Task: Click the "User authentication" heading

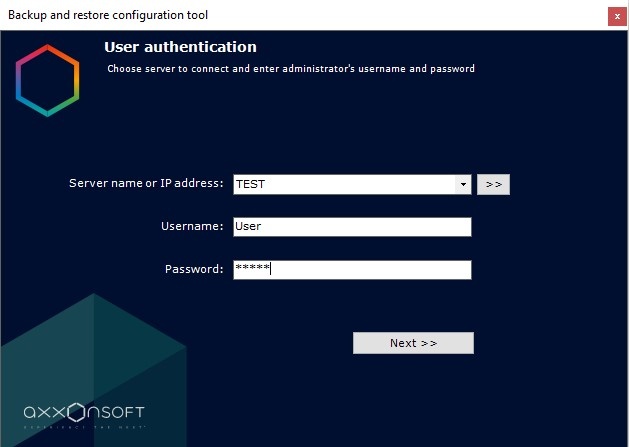Action: coord(180,47)
